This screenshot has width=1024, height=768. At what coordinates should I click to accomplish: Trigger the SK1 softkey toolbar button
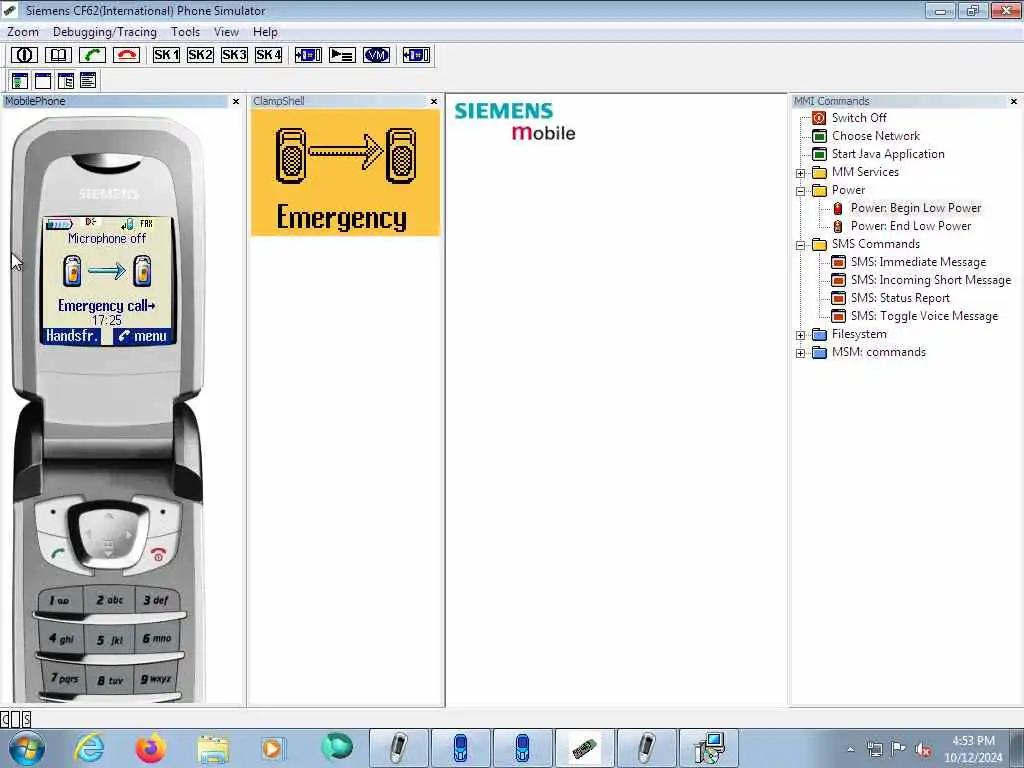(166, 55)
